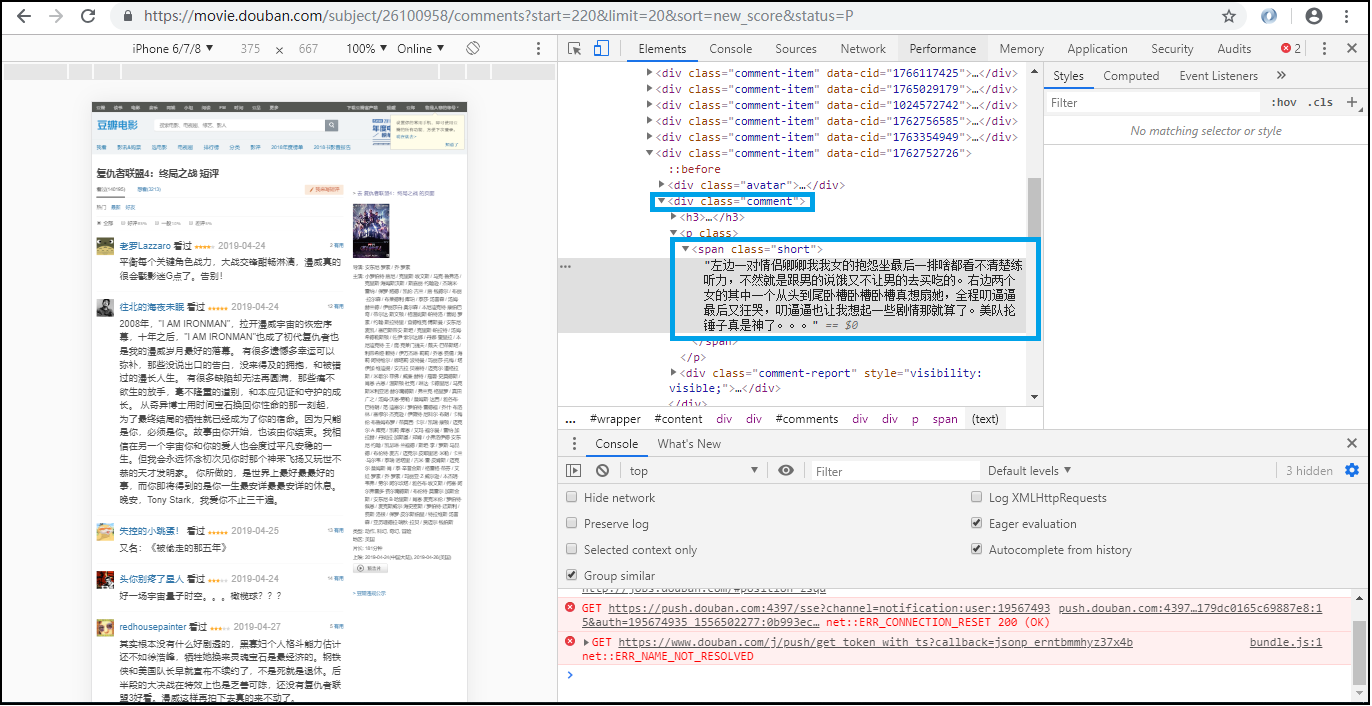Click the rotate device icon

474,48
